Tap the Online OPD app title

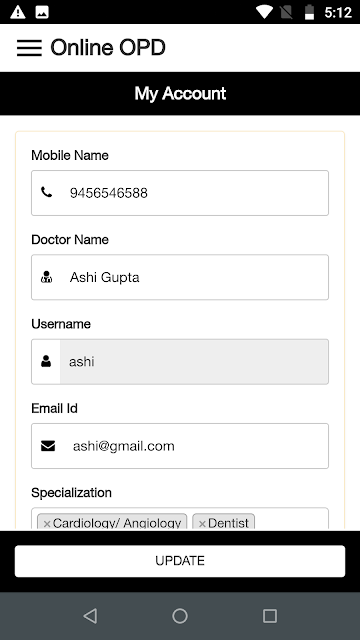108,48
